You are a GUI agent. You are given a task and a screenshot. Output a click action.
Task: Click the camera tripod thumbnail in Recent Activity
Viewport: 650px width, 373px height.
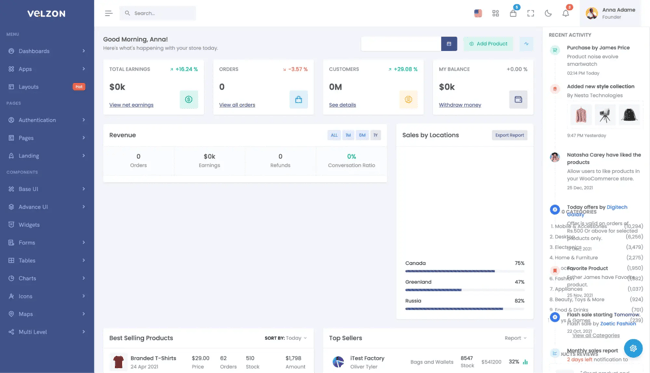coord(605,115)
